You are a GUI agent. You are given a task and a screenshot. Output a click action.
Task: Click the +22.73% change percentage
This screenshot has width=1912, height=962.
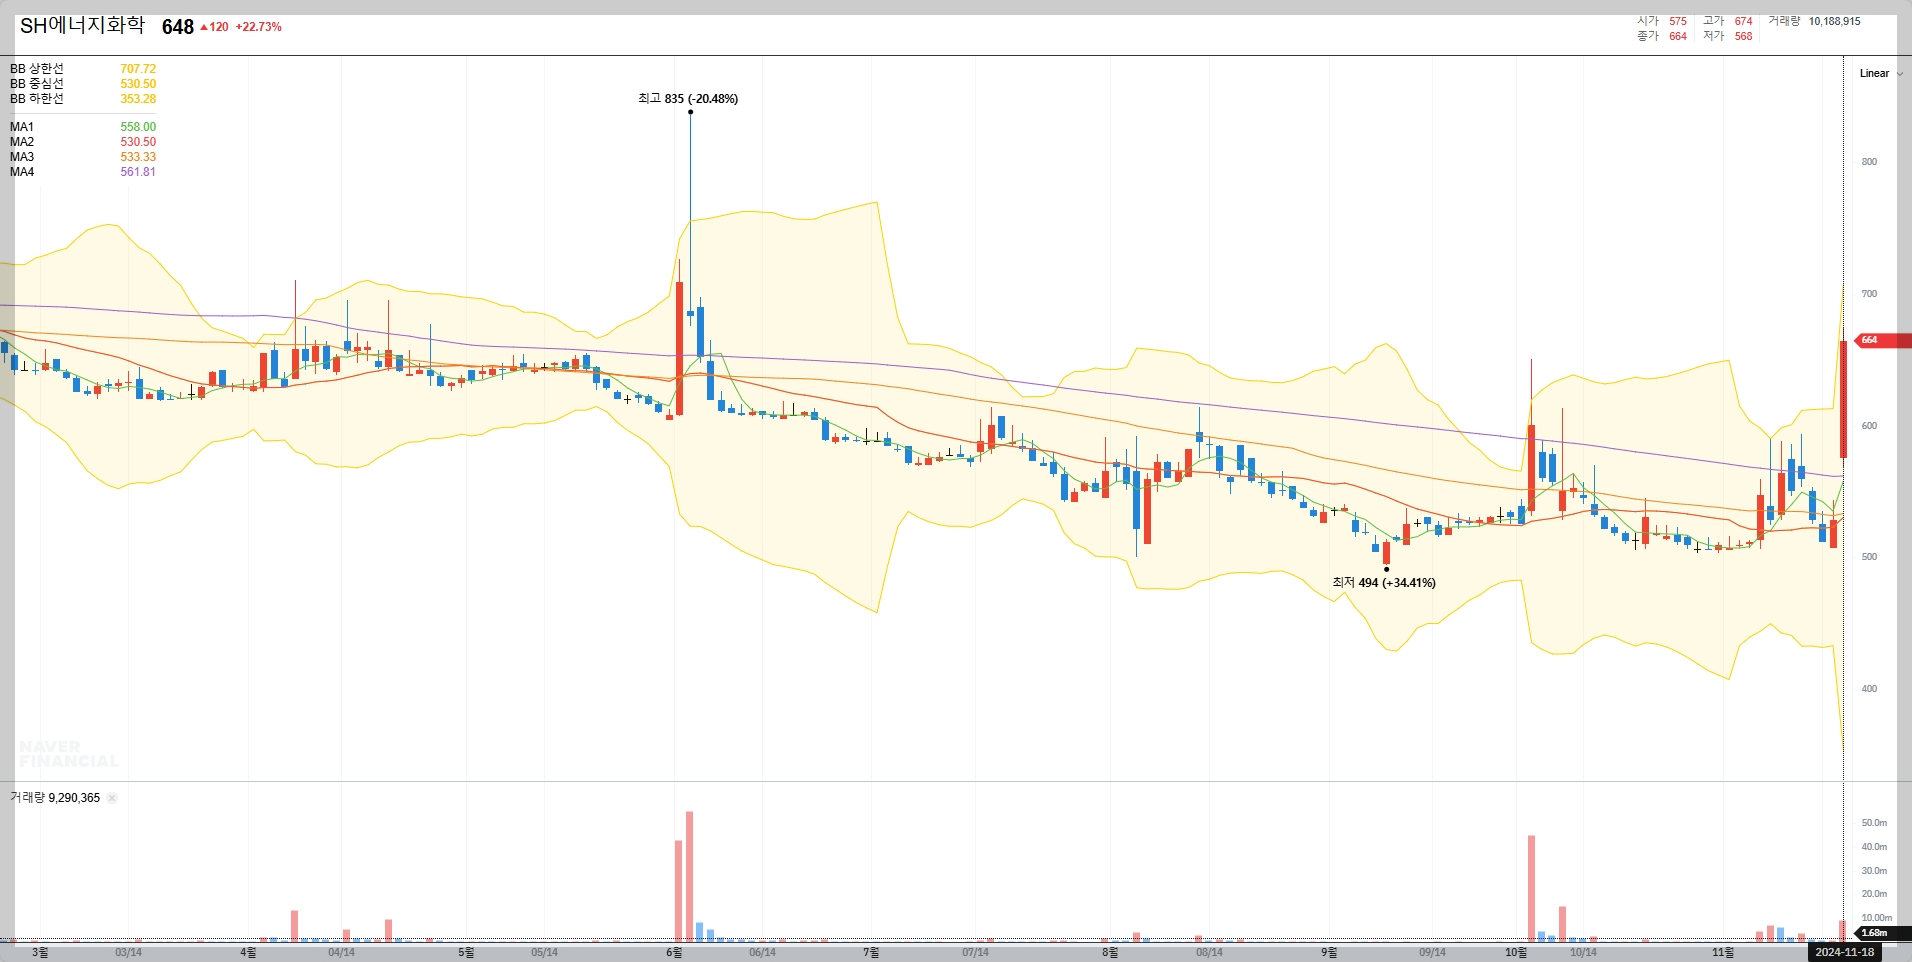[x=259, y=27]
